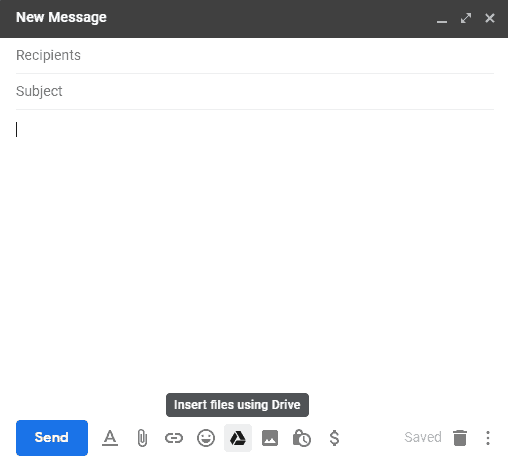Open More options three-dot menu
The width and height of the screenshot is (508, 467).
(488, 438)
